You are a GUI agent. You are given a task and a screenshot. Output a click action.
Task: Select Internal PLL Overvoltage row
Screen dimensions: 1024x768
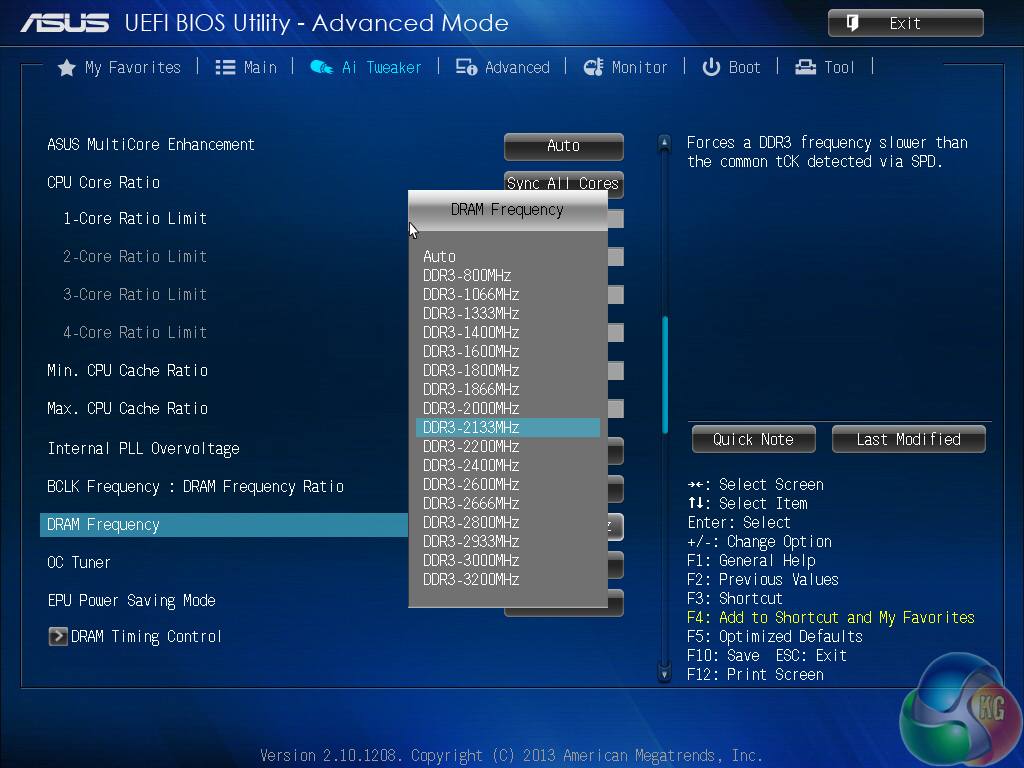click(x=144, y=449)
